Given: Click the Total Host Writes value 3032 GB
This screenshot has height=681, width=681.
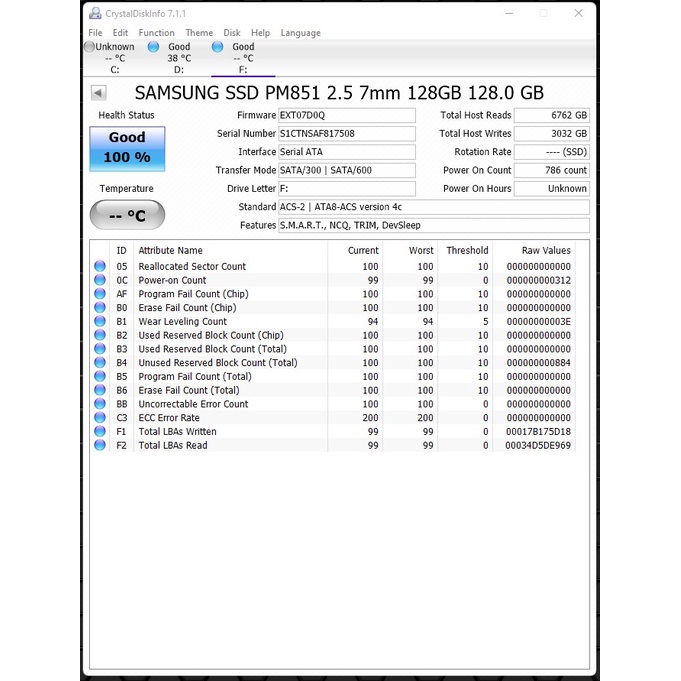Looking at the screenshot, I should point(552,133).
